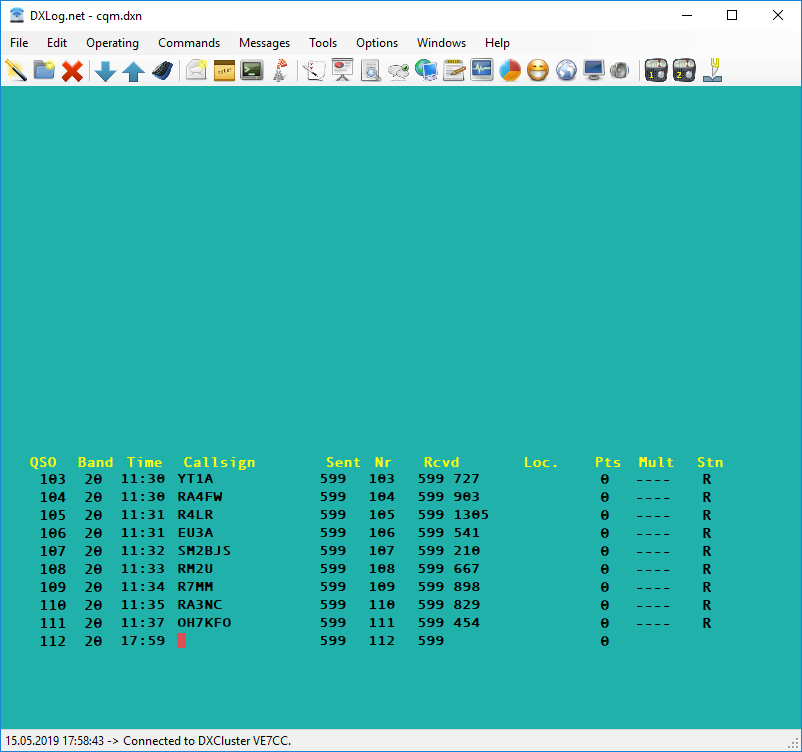Click the yellow antenna probe icon

click(x=713, y=70)
